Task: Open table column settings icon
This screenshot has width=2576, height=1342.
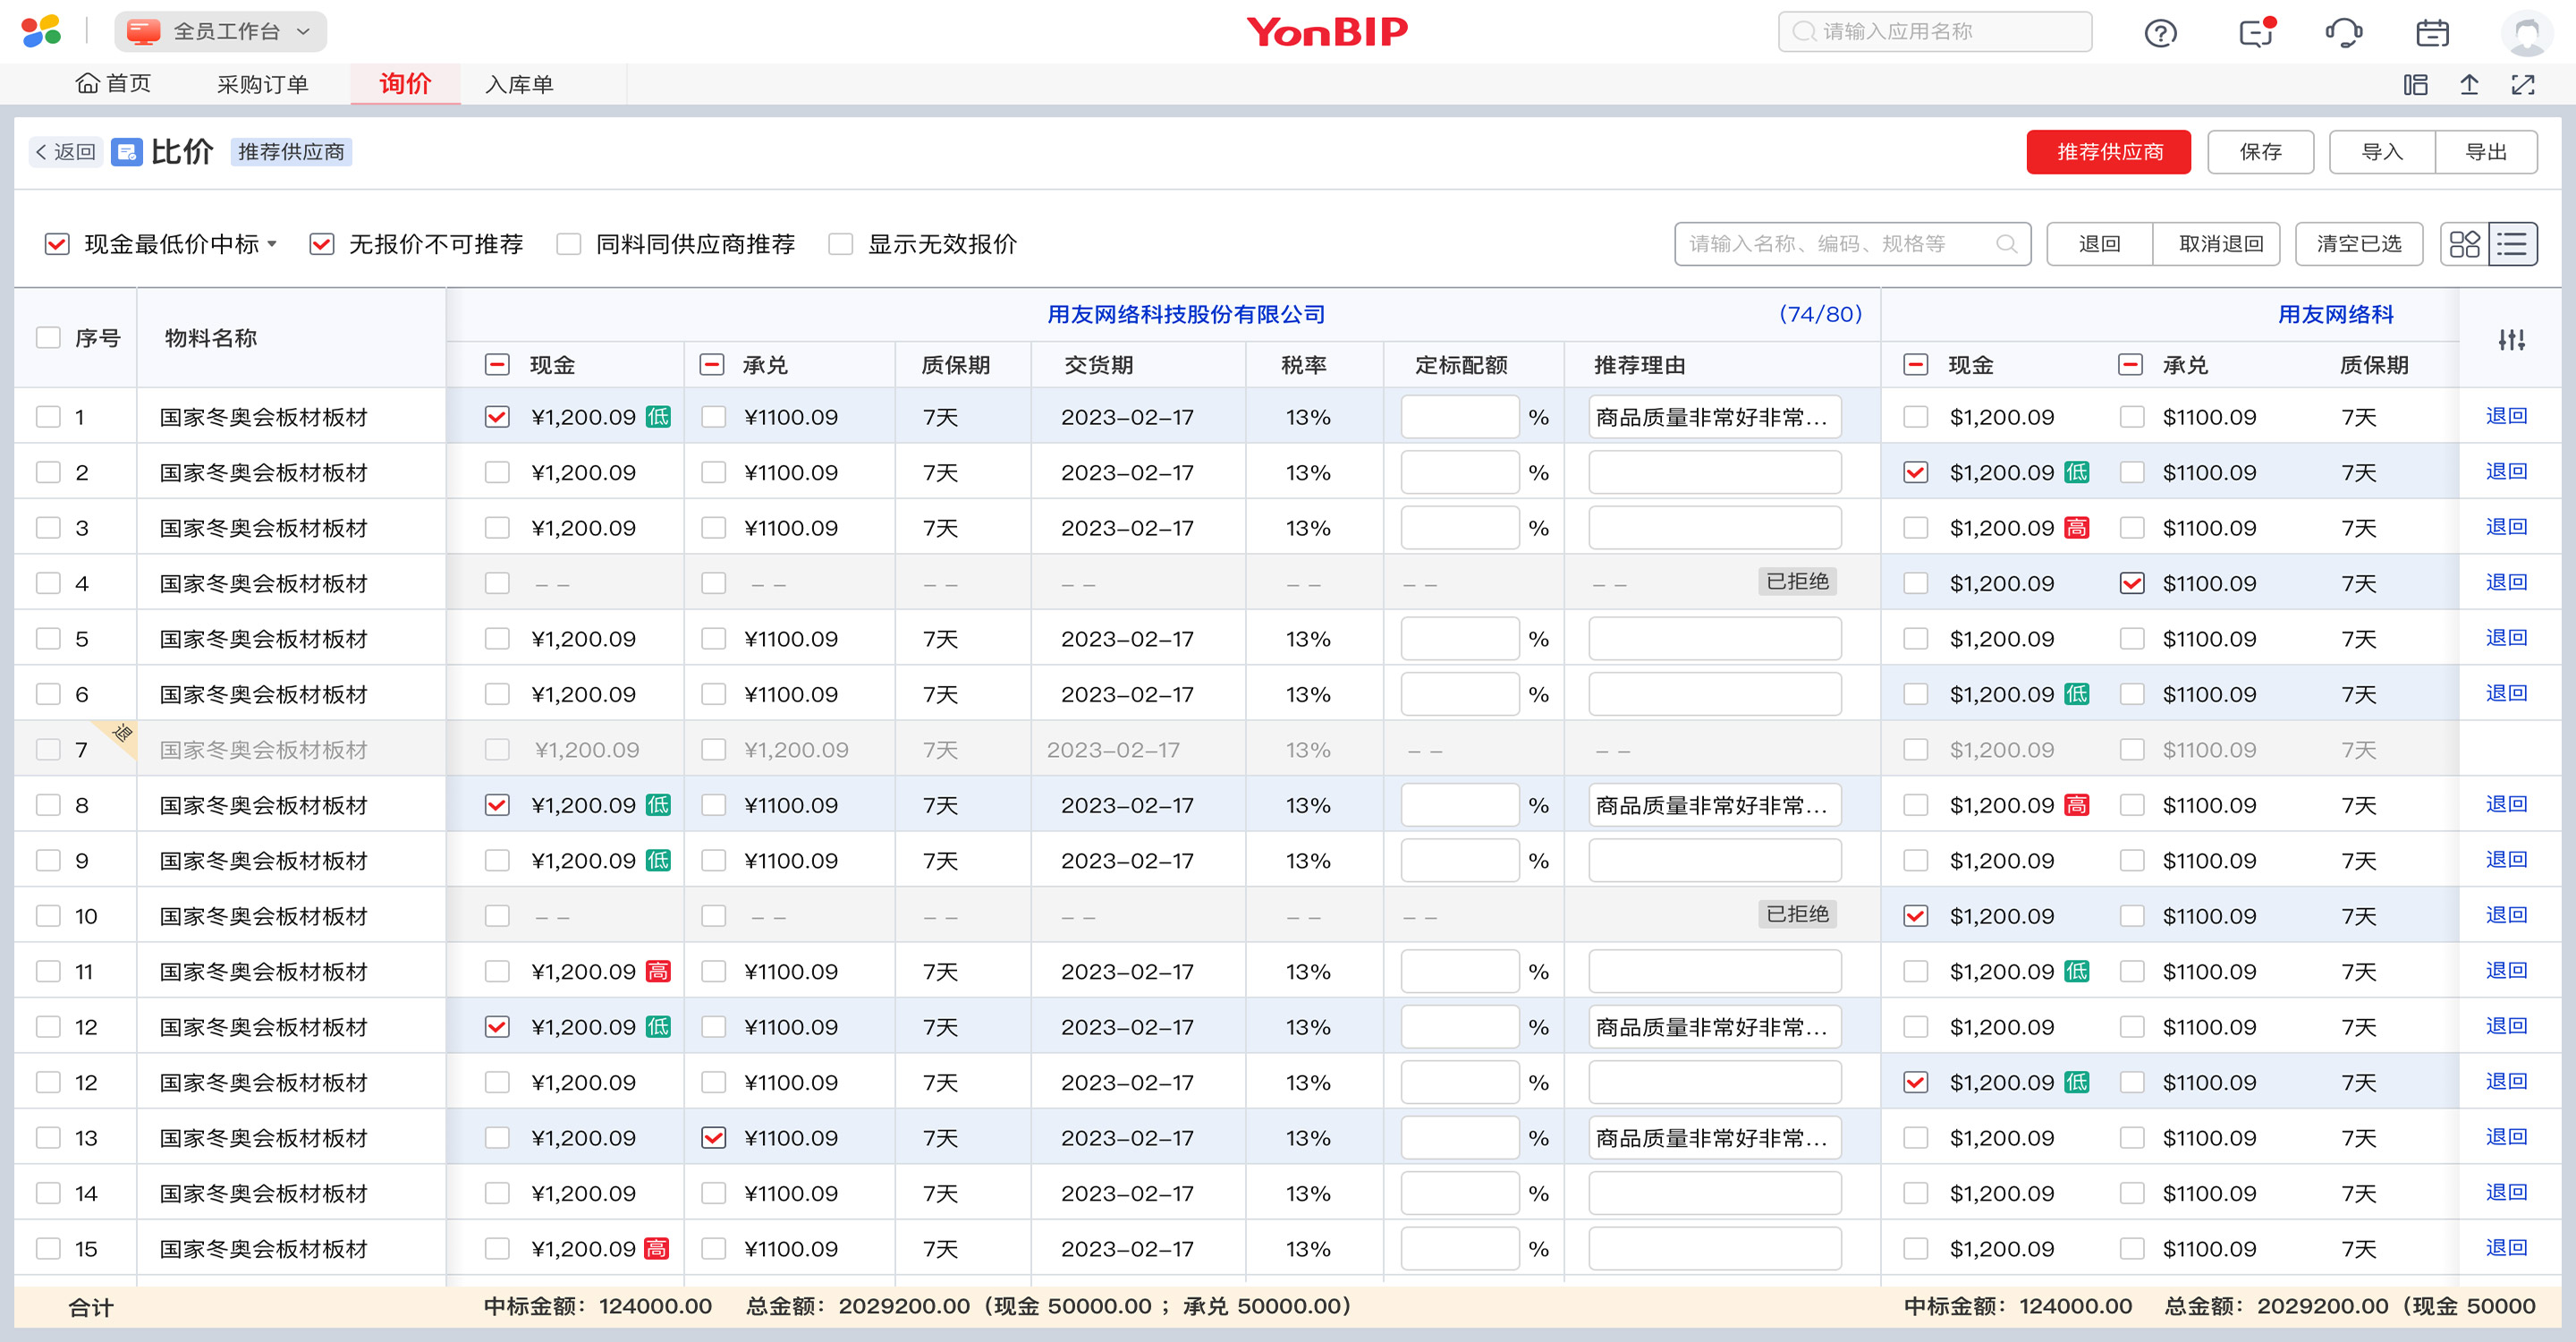Action: 2511,340
